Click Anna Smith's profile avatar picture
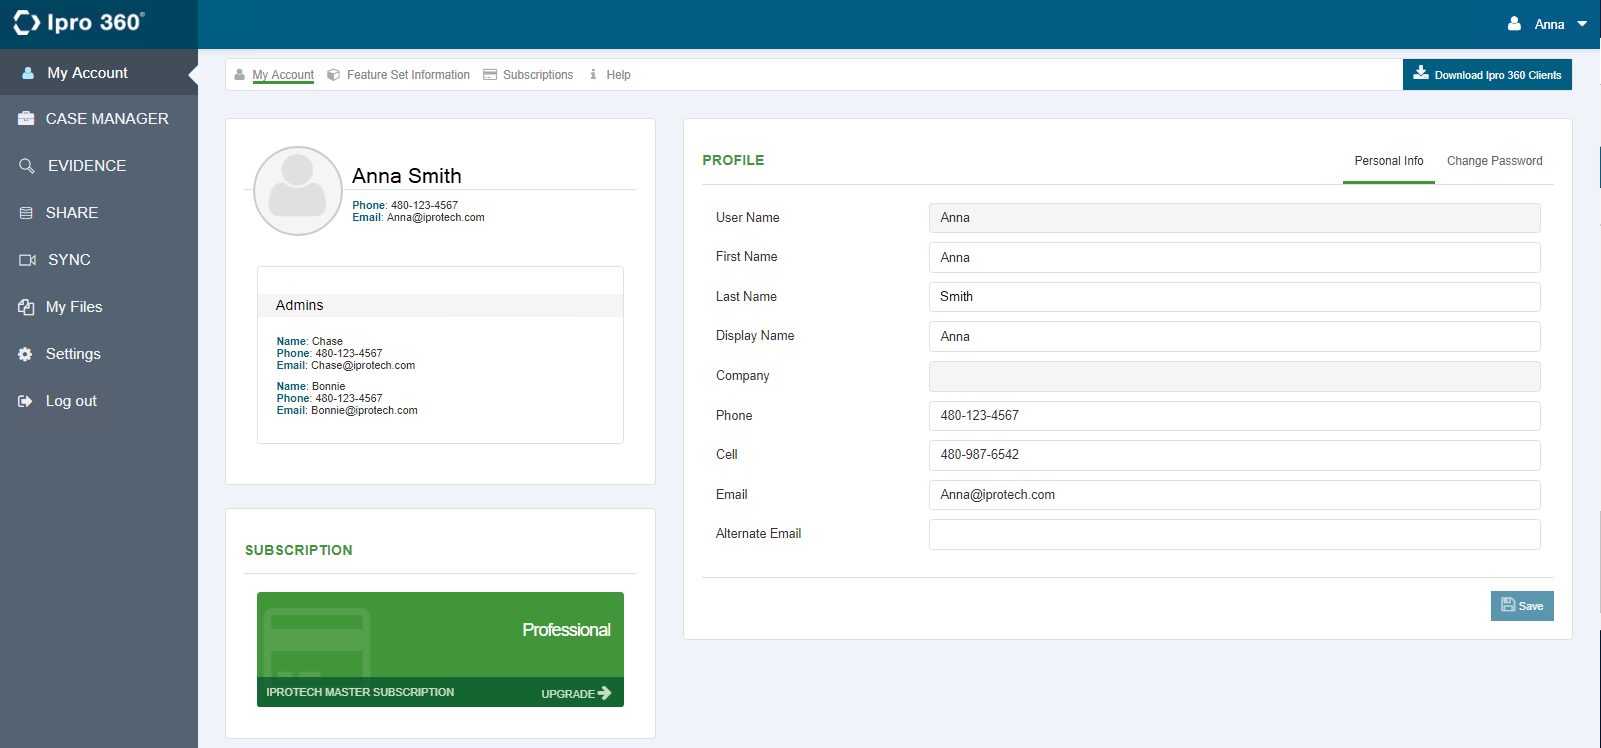The width and height of the screenshot is (1601, 748). tap(297, 191)
